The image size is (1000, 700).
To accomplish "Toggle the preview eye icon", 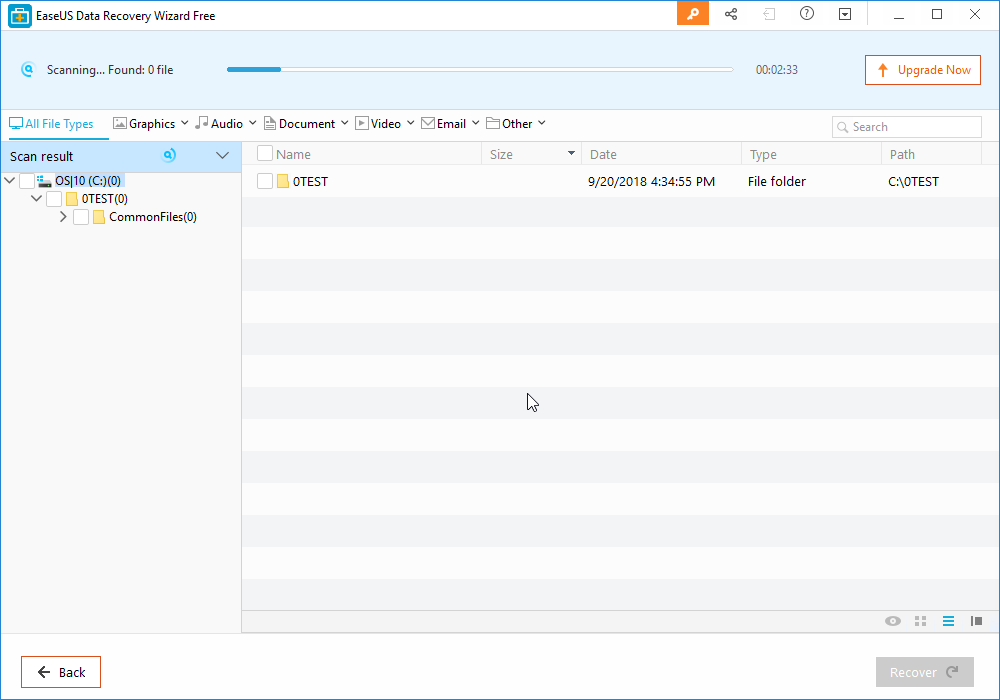I will 893,621.
